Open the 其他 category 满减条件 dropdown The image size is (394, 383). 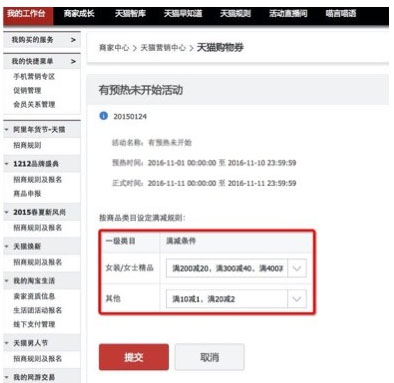click(236, 299)
